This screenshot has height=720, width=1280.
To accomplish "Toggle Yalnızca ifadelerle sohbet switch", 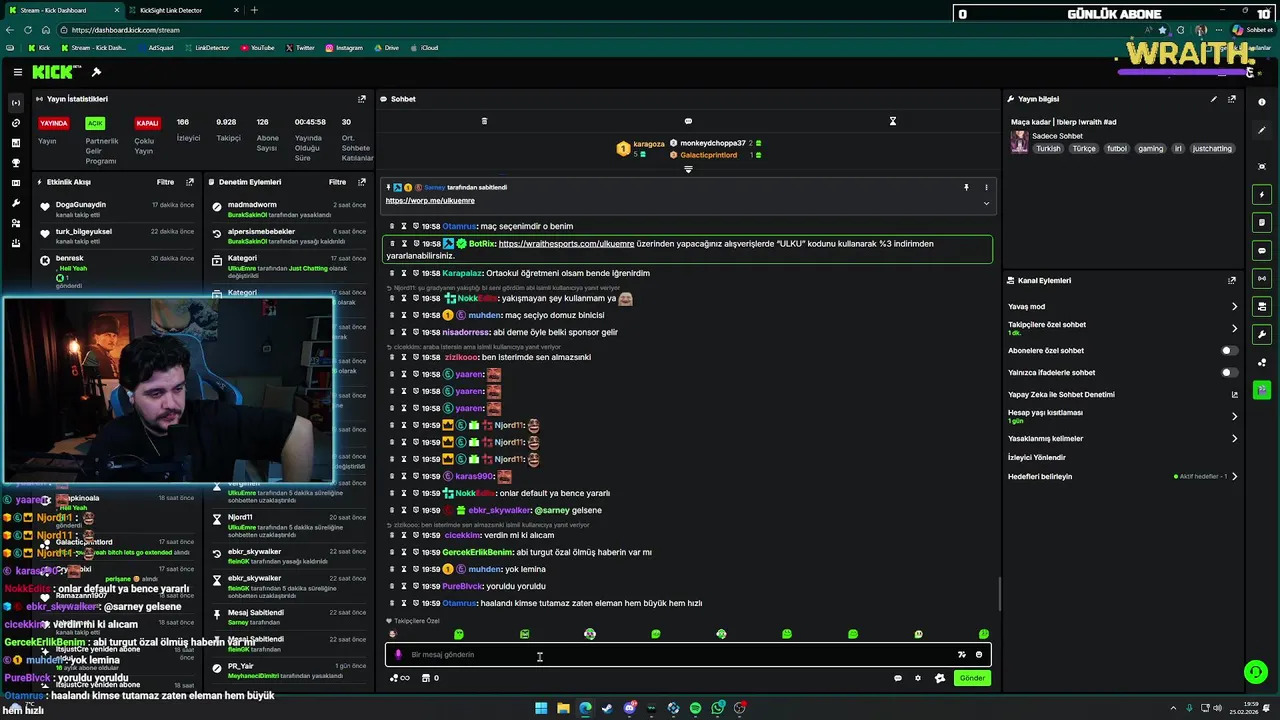I will click(x=1229, y=373).
